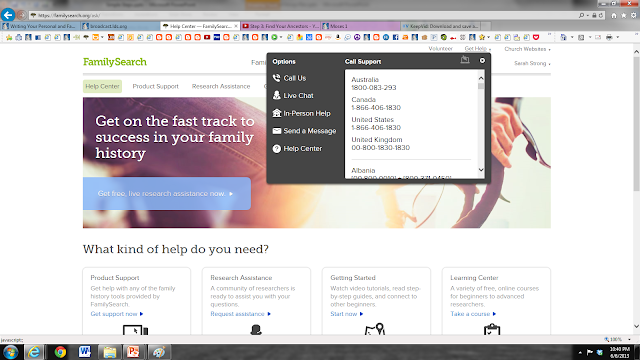The image size is (640, 360).
Task: Open the Sarah Strong account dropdown
Action: [x=532, y=63]
